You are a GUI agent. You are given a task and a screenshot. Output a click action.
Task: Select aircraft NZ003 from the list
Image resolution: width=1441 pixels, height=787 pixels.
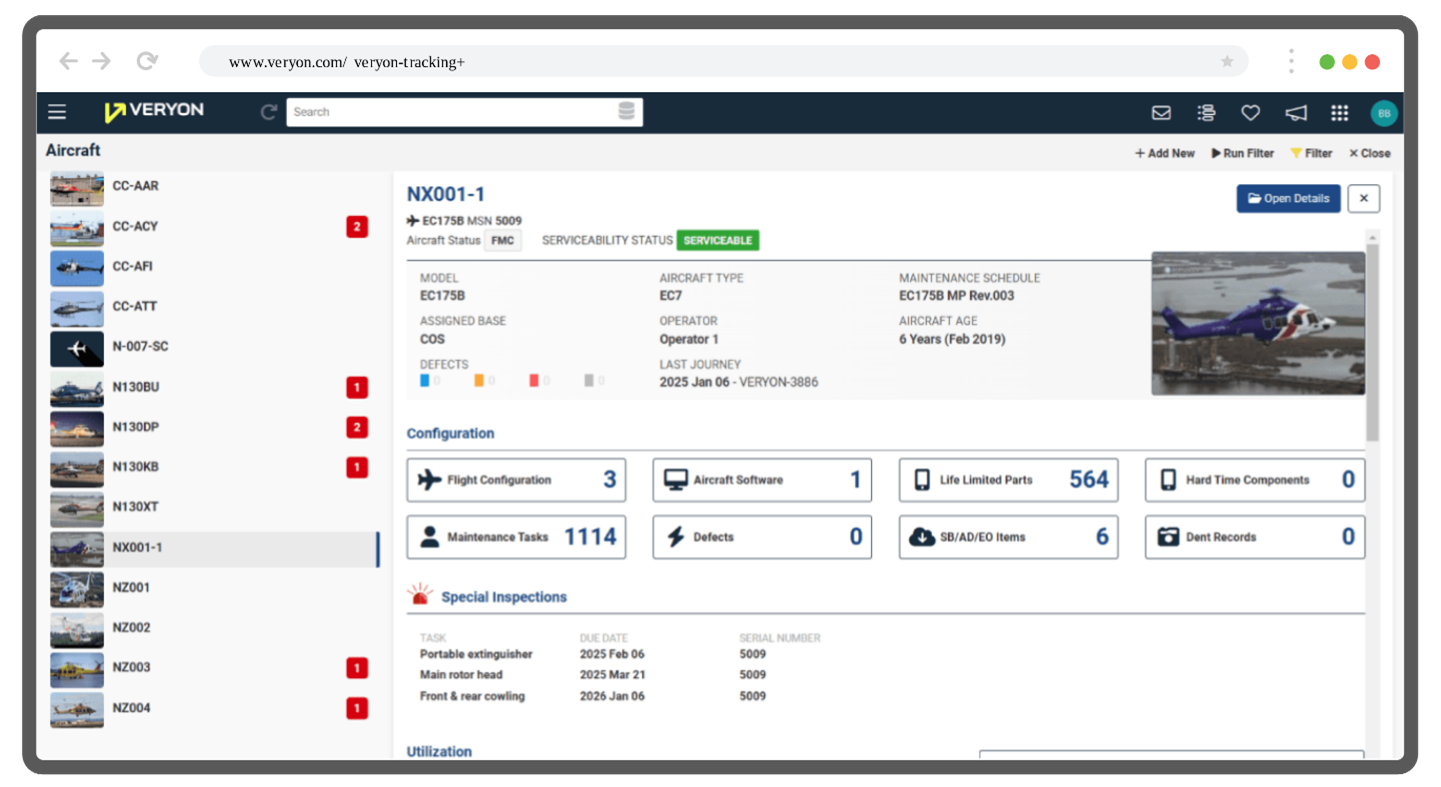(131, 667)
